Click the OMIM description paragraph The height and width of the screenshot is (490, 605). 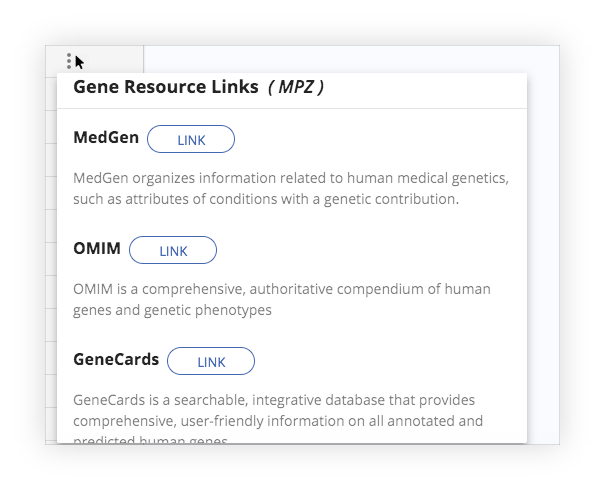(x=282, y=299)
